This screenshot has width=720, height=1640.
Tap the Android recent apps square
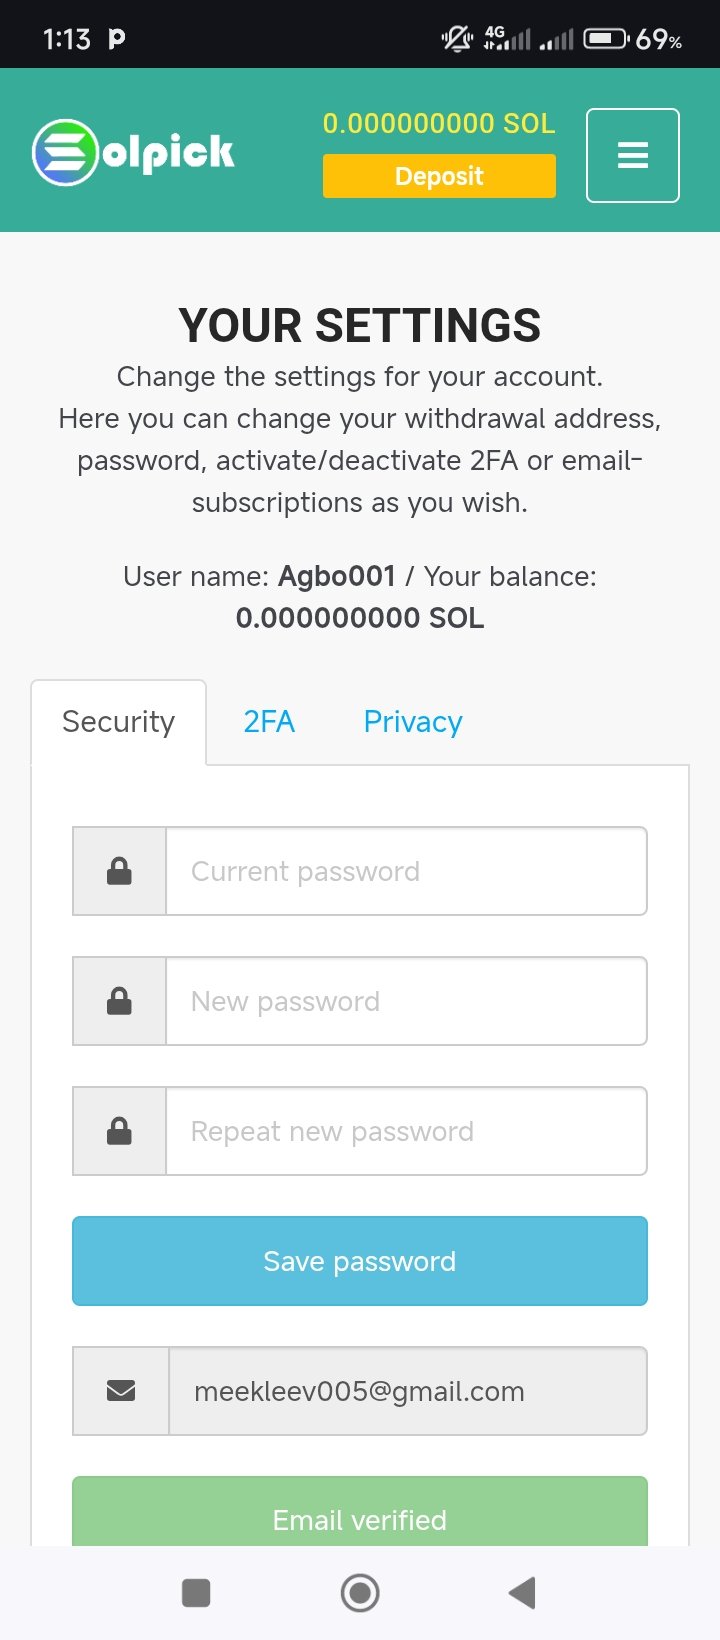(x=196, y=1593)
